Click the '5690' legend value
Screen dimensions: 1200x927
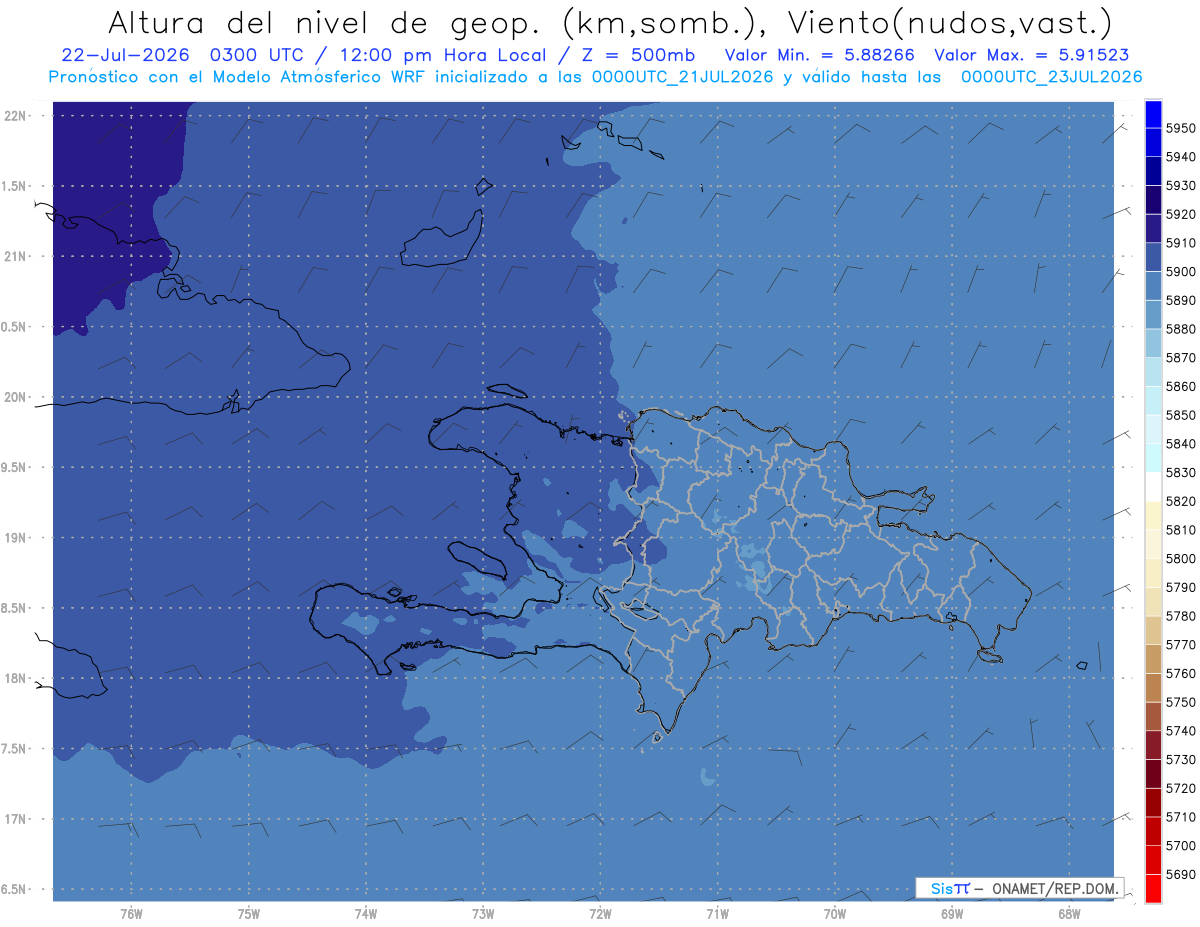point(1180,874)
